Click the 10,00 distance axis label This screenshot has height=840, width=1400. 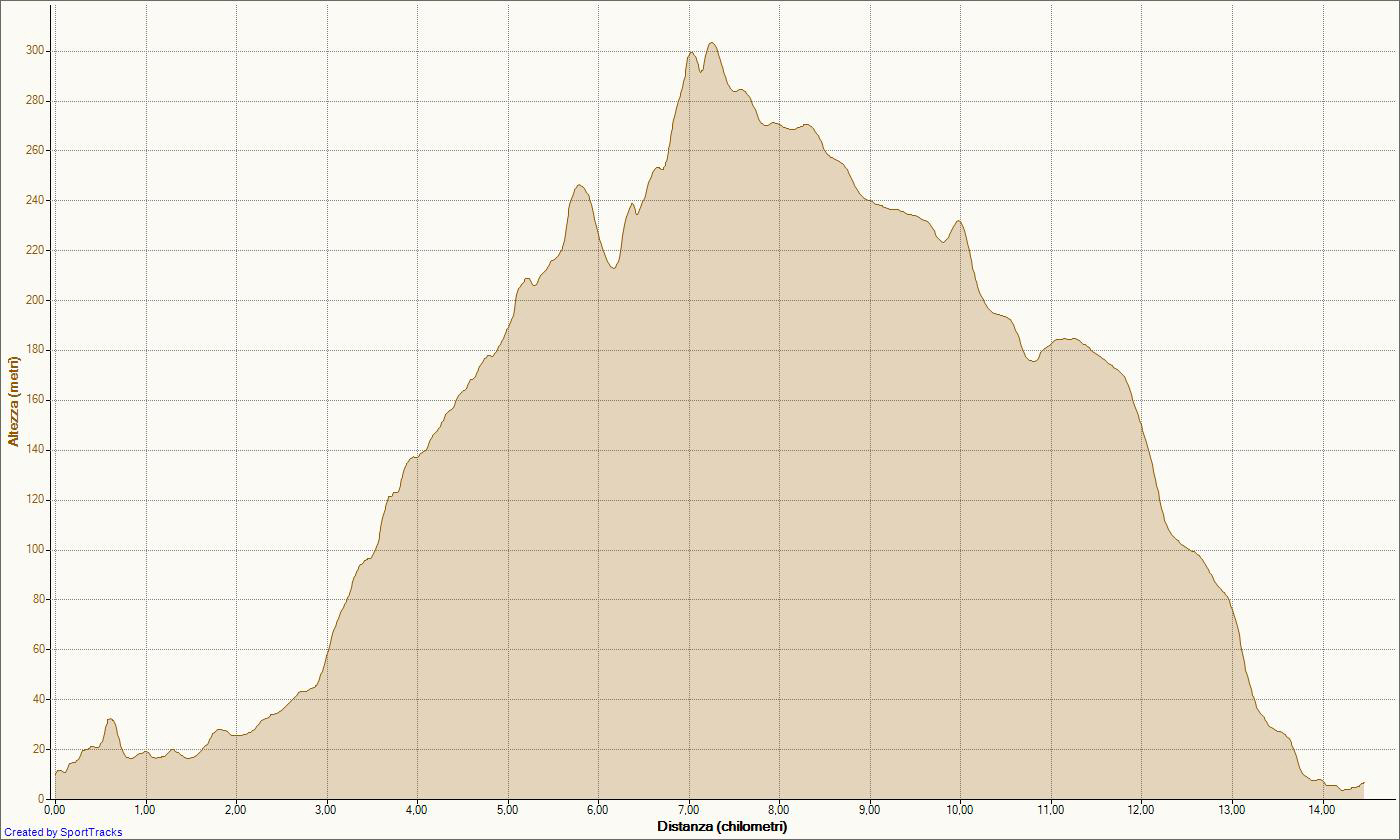pos(960,810)
